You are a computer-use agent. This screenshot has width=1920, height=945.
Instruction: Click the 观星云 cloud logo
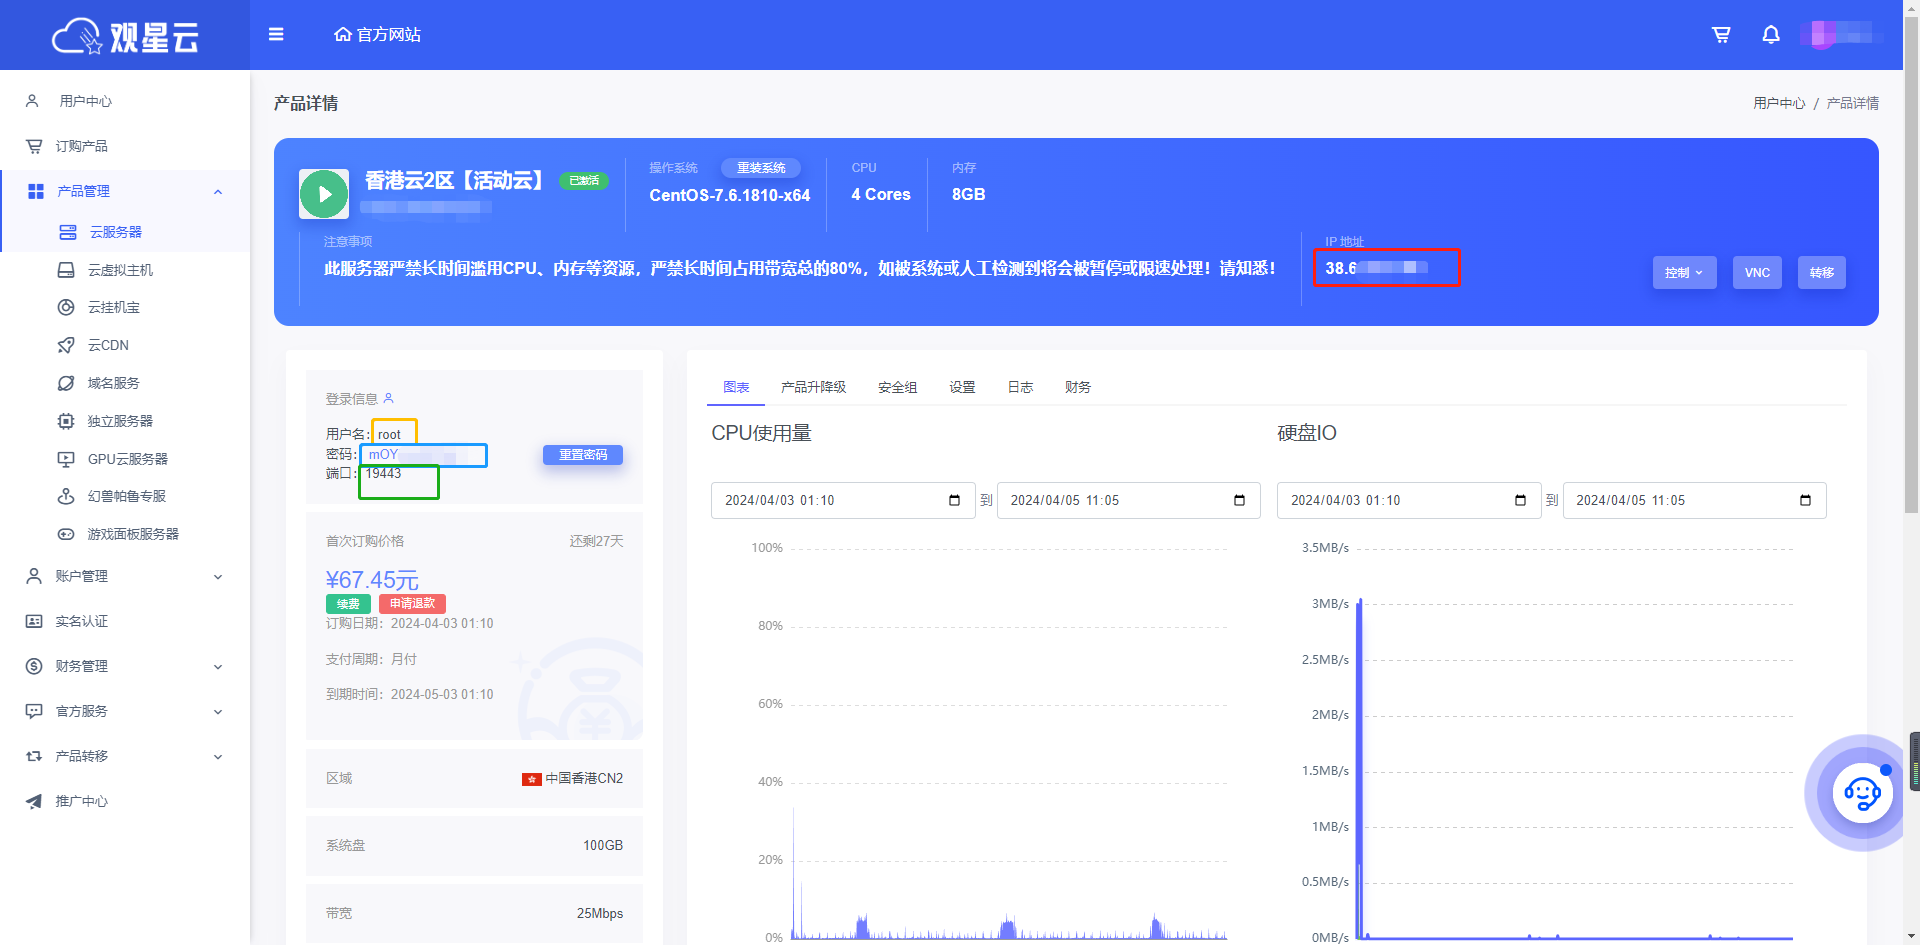click(125, 36)
